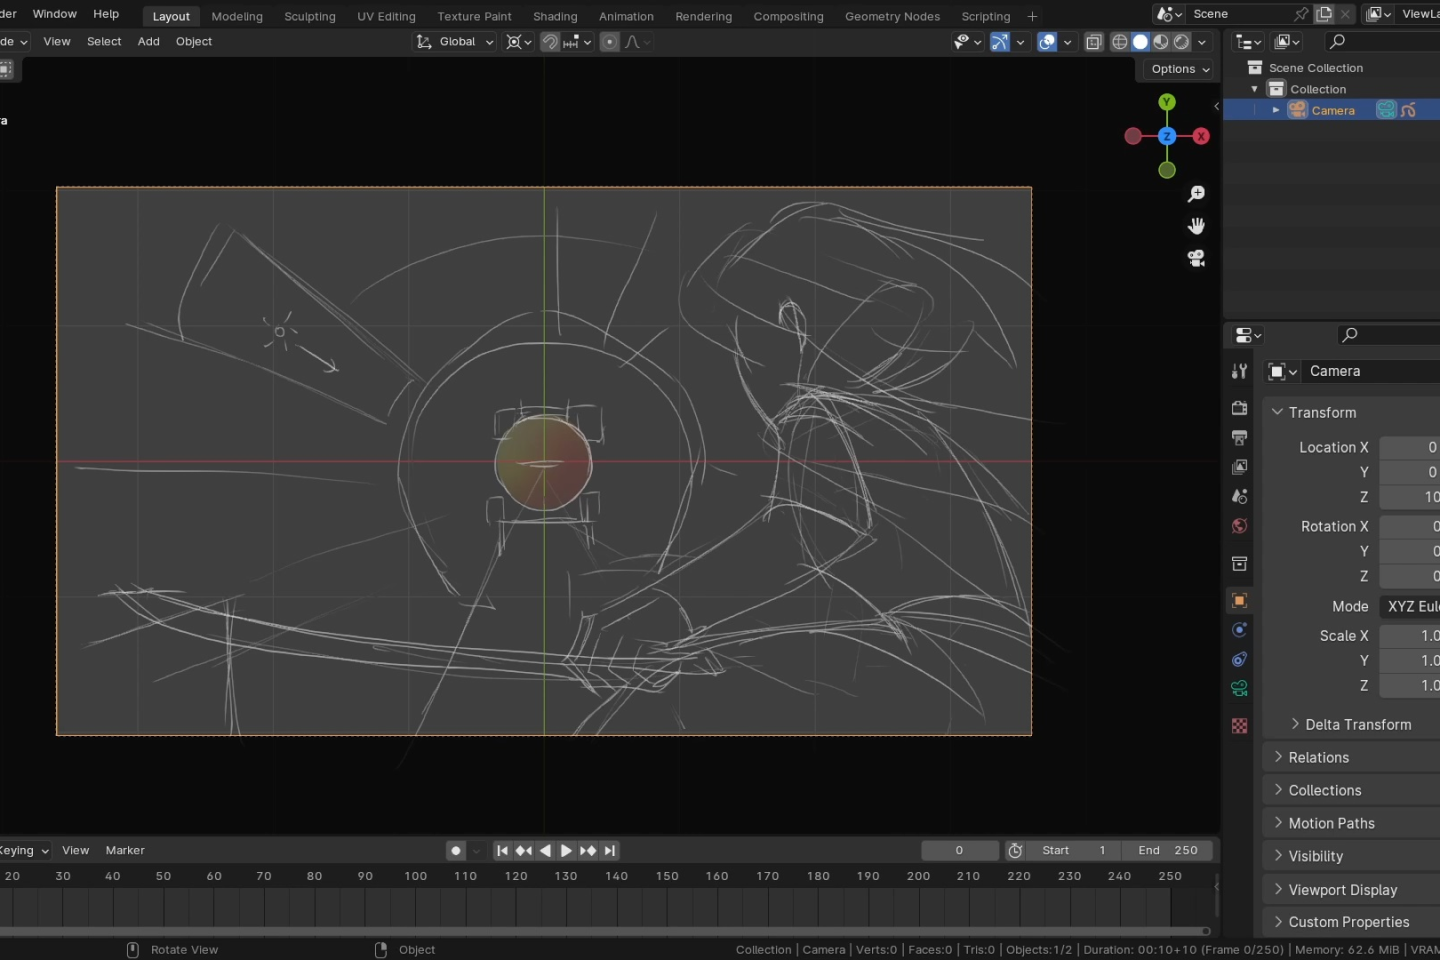Open the Options popover button
1440x960 pixels.
coord(1180,69)
